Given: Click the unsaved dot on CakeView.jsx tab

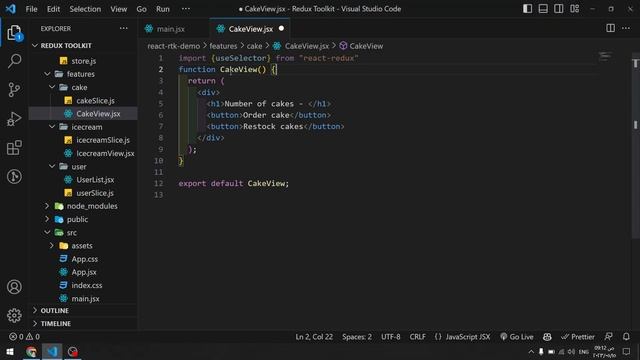Looking at the screenshot, I should tap(281, 29).
